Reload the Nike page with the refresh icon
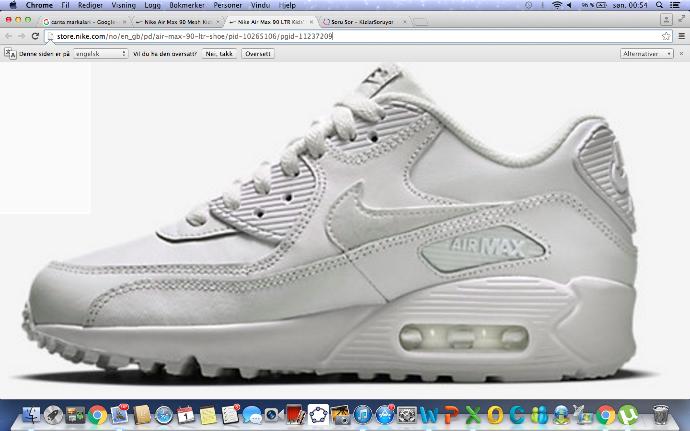 coord(36,36)
